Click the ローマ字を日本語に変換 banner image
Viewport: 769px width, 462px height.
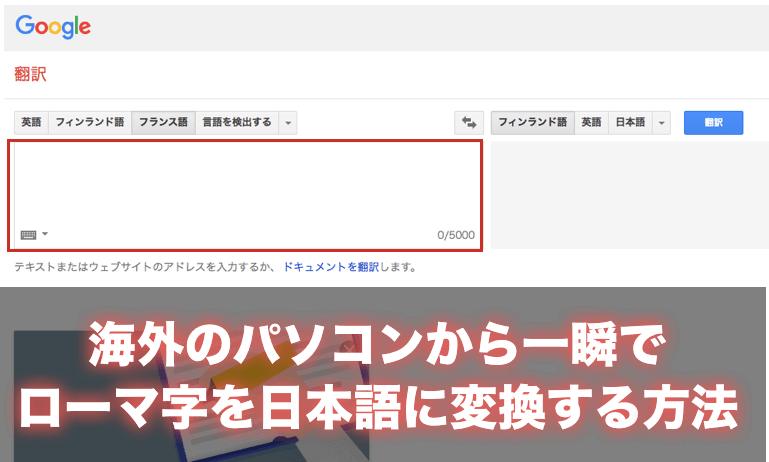384,375
